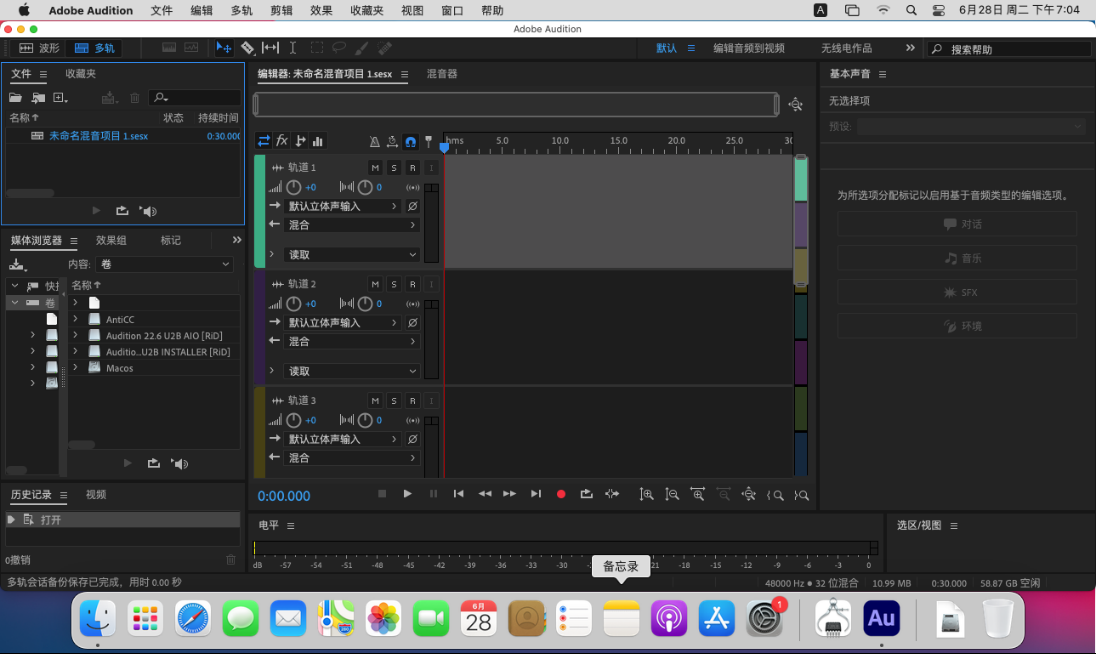Expand the AntiCC folder

click(x=75, y=319)
